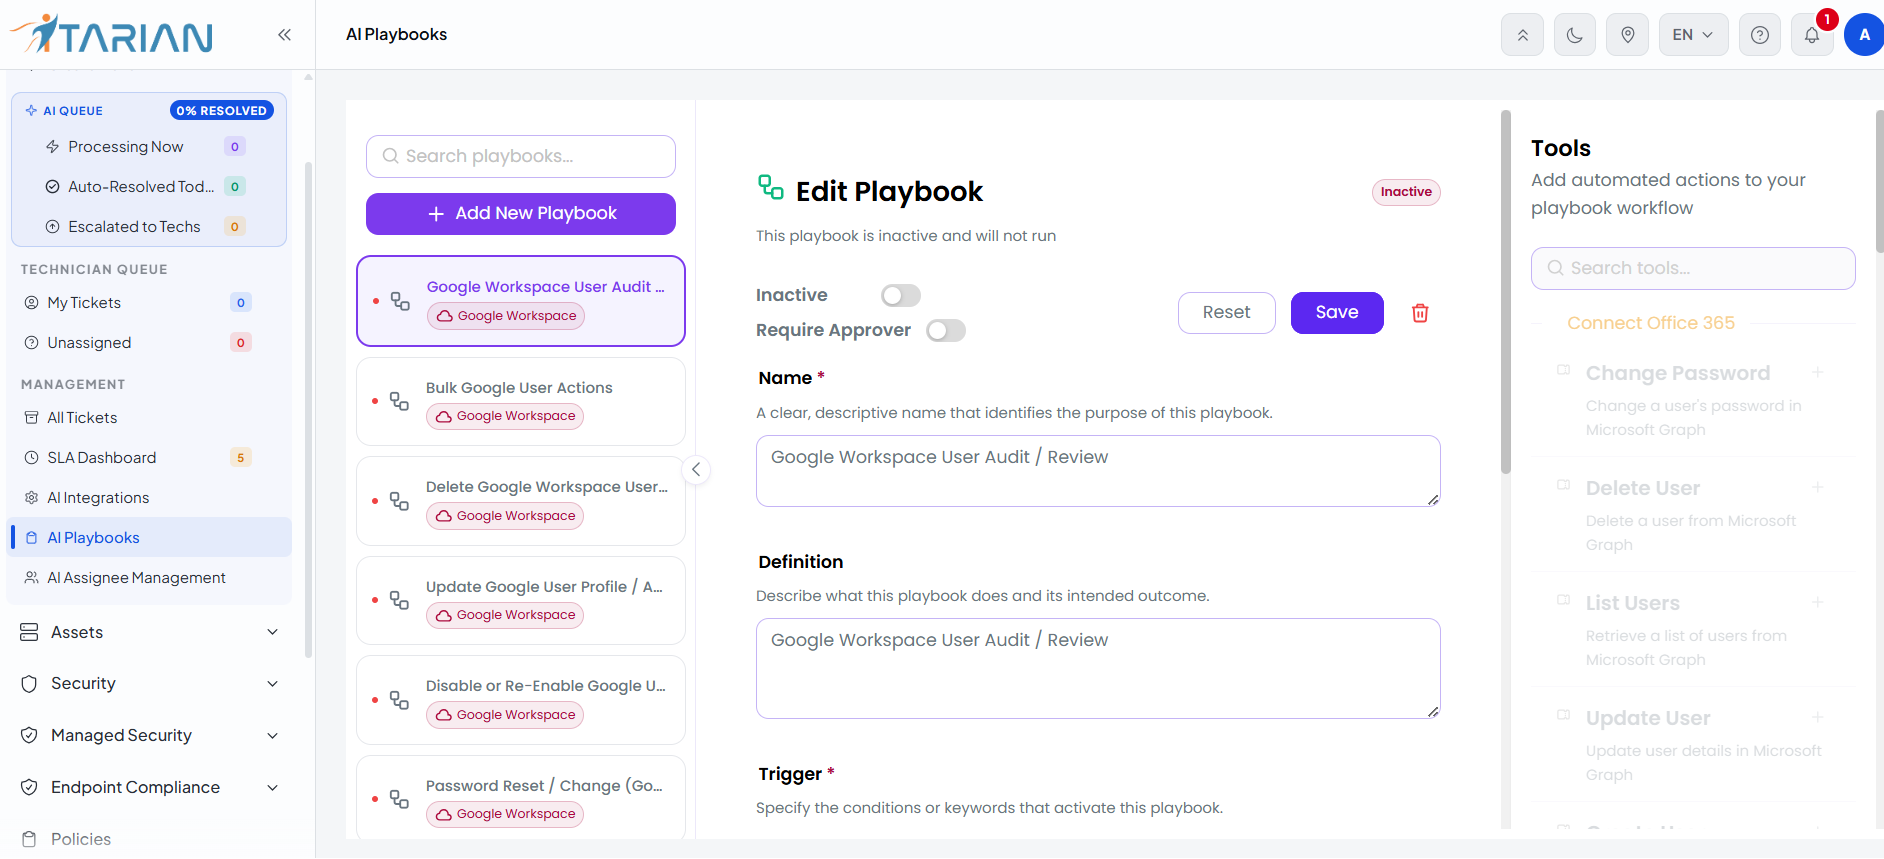The height and width of the screenshot is (859, 1884).
Task: Add the Update User tool plus icon
Action: tap(1818, 717)
